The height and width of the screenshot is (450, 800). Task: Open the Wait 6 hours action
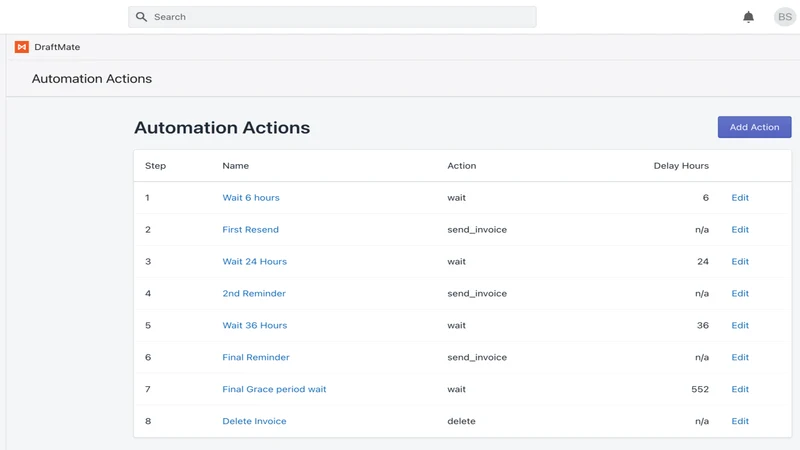(x=251, y=197)
